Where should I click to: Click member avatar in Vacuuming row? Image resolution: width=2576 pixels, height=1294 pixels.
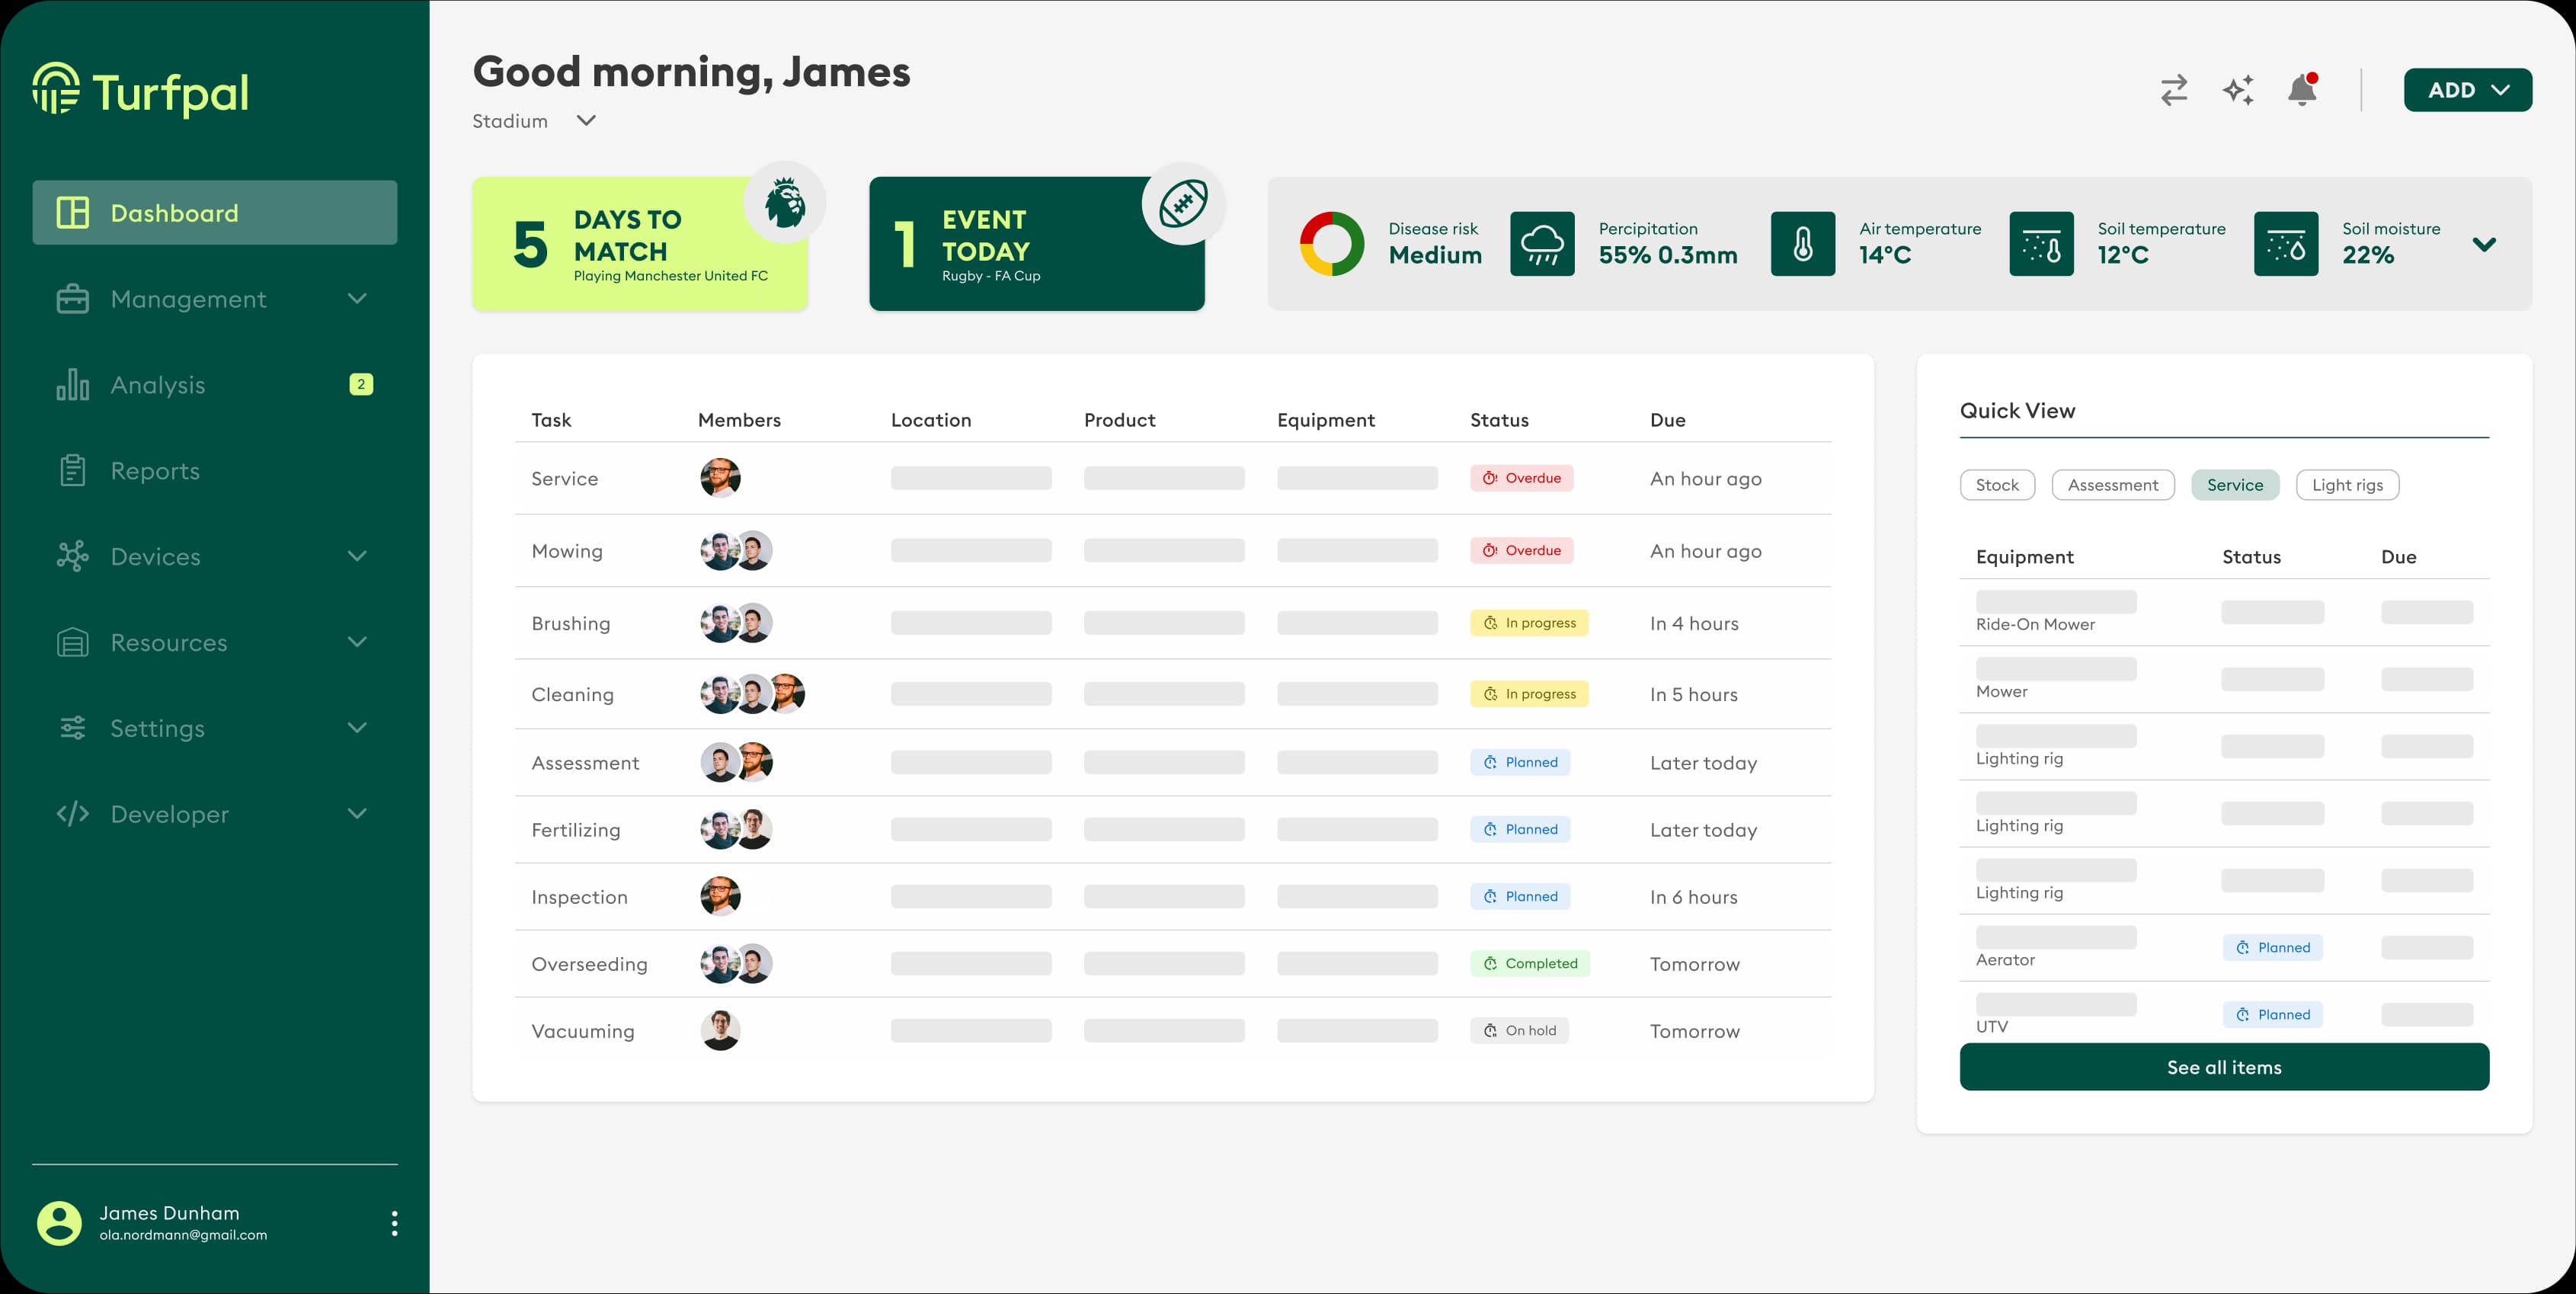720,1030
